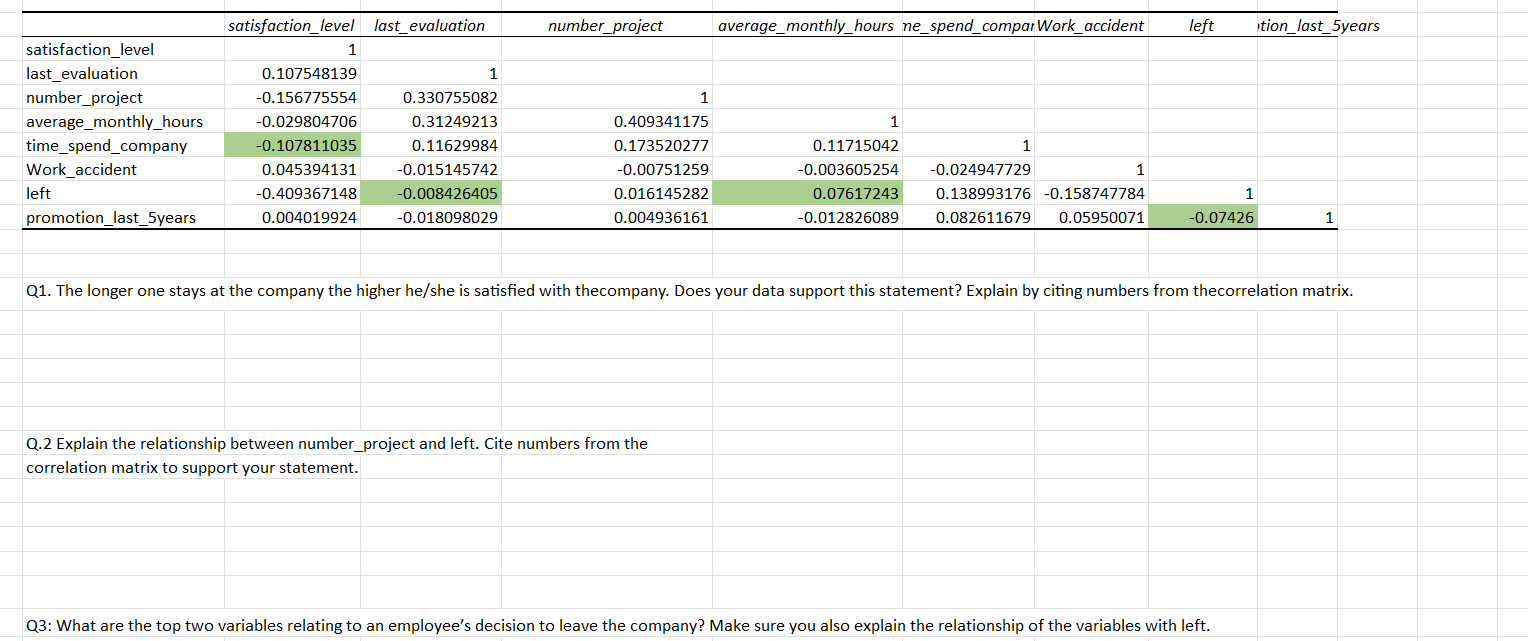
Task: Select cell with value 0.045394131
Action: (292, 169)
